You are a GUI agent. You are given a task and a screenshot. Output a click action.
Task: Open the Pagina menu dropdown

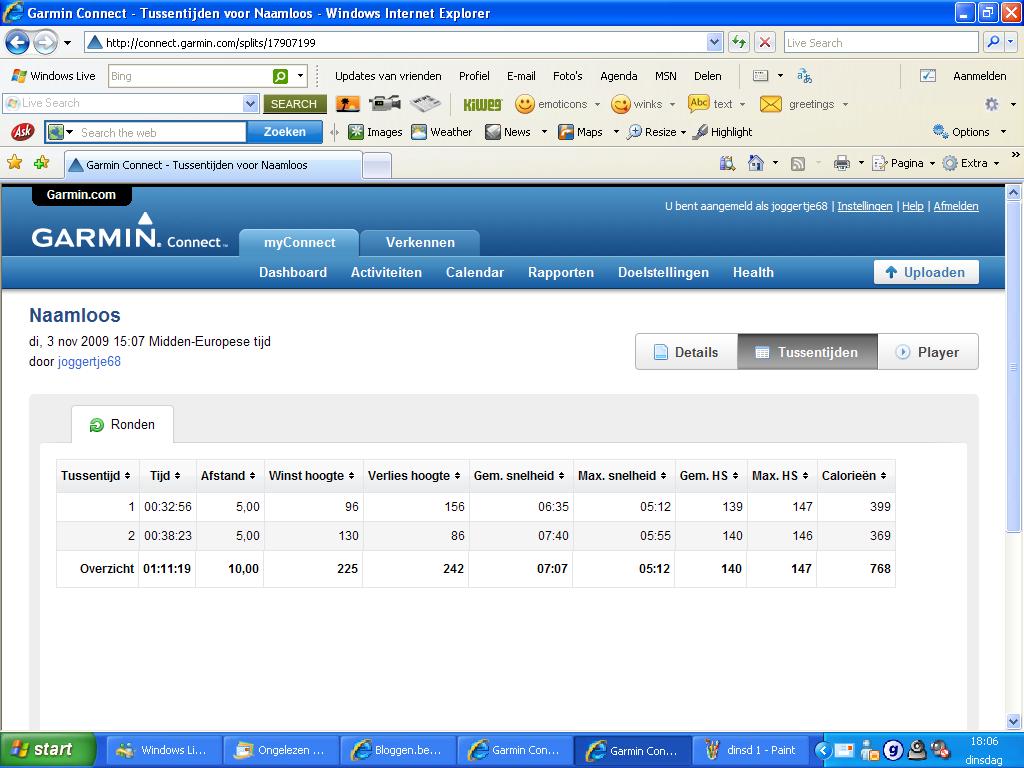point(932,163)
